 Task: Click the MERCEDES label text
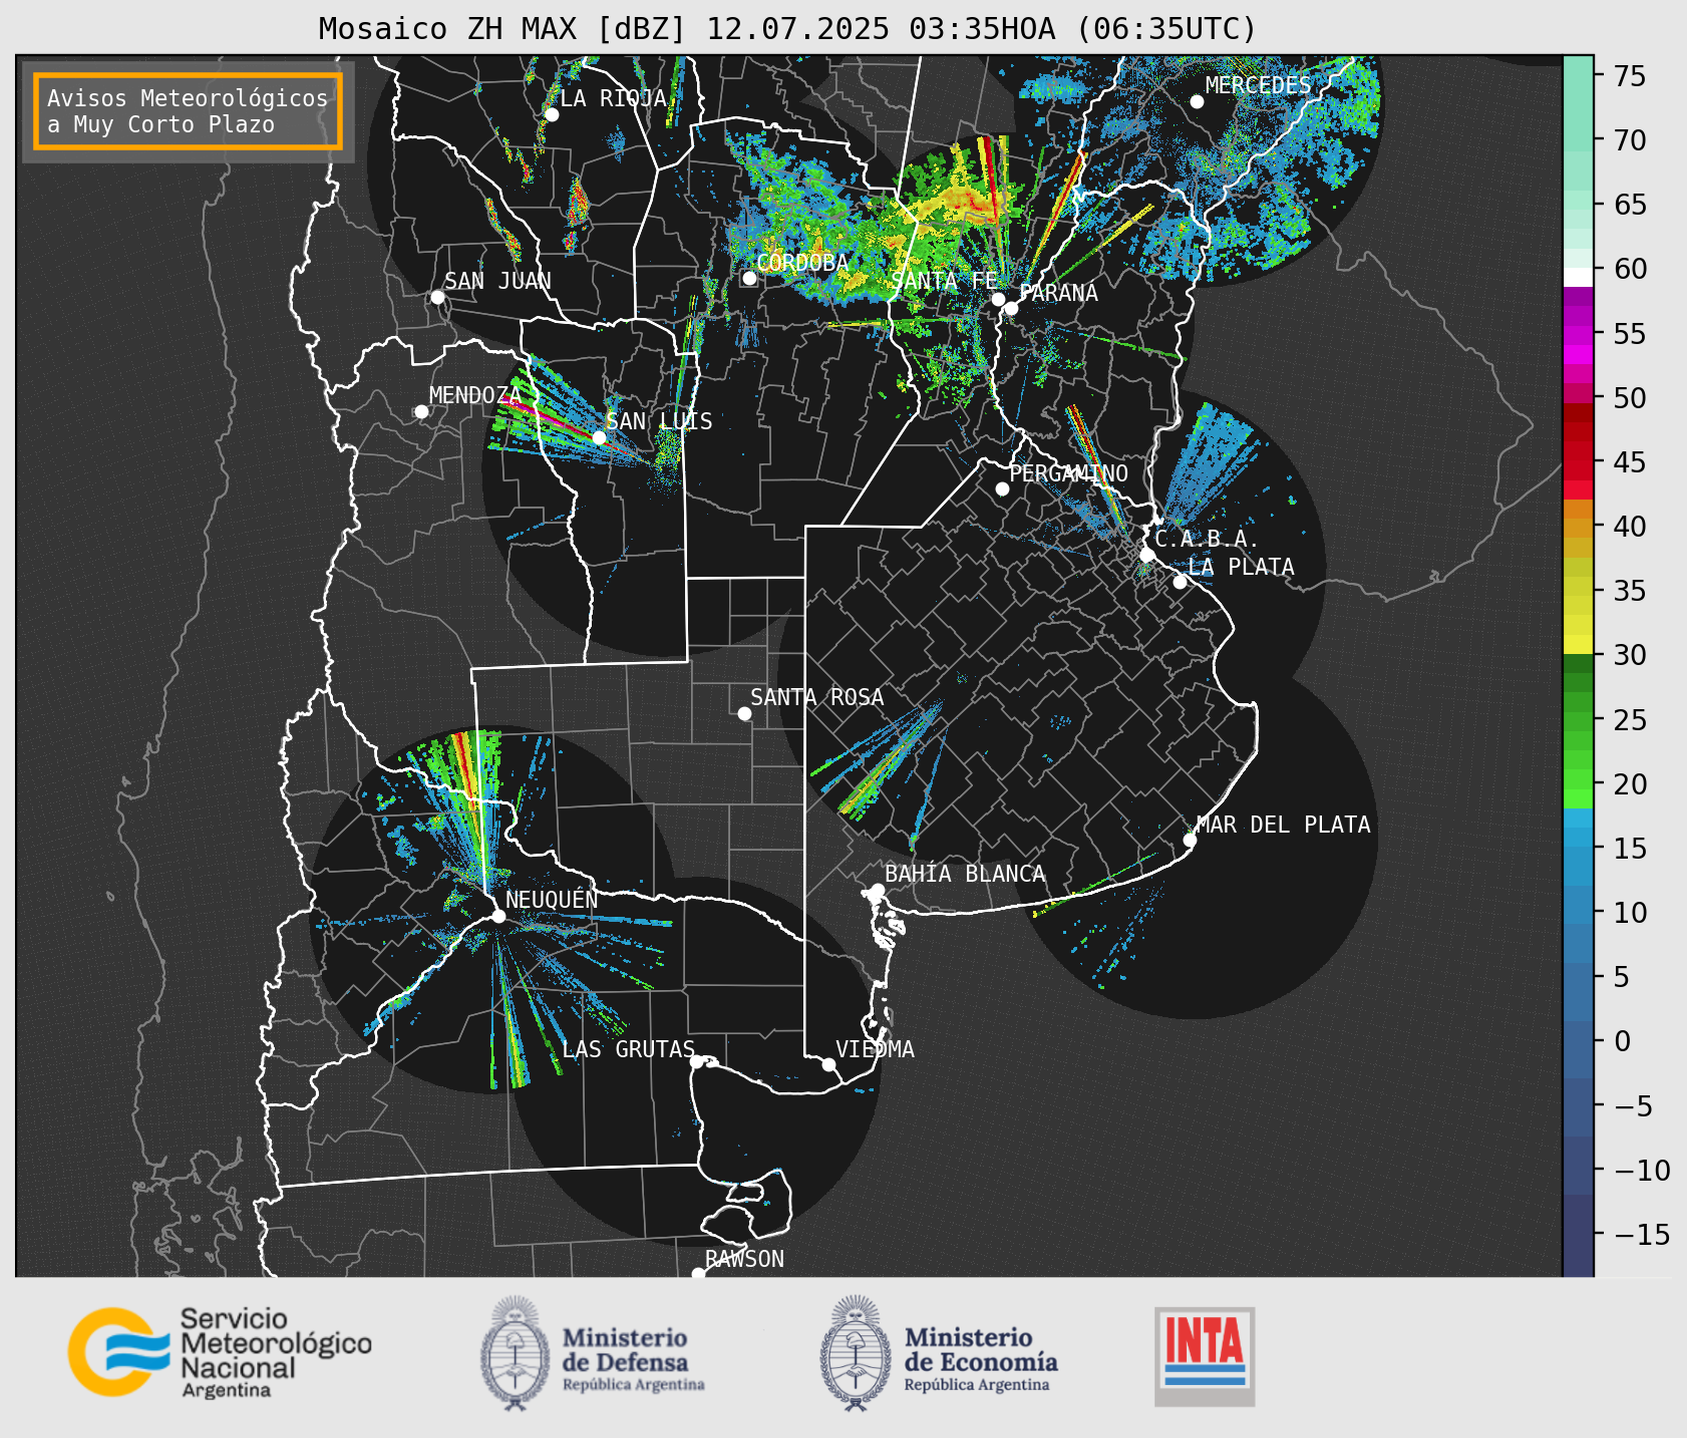[1258, 86]
